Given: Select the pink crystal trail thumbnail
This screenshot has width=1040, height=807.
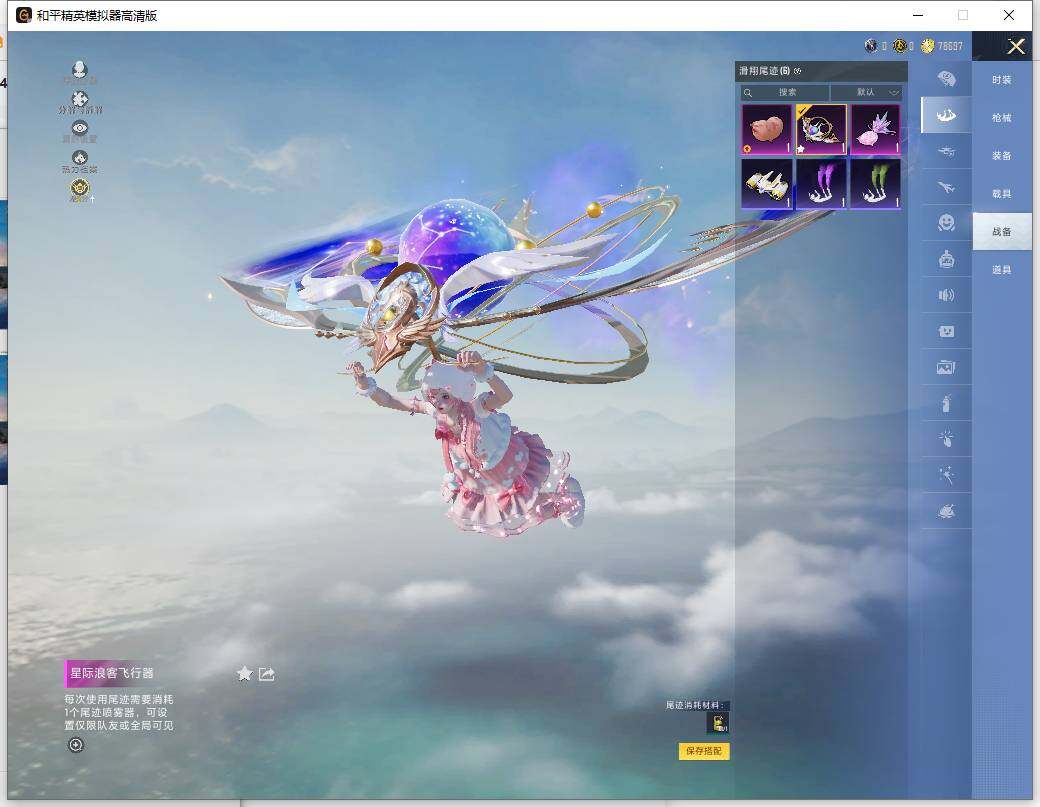Looking at the screenshot, I should (876, 129).
